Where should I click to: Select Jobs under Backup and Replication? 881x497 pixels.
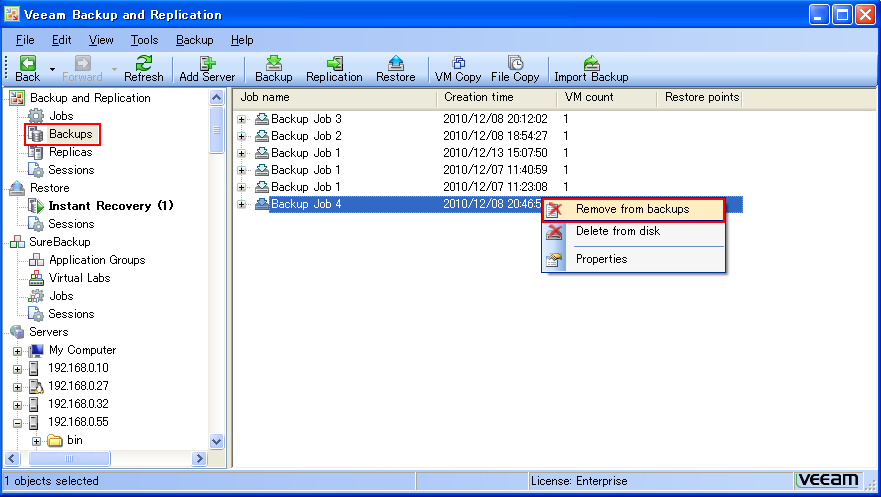coord(61,116)
